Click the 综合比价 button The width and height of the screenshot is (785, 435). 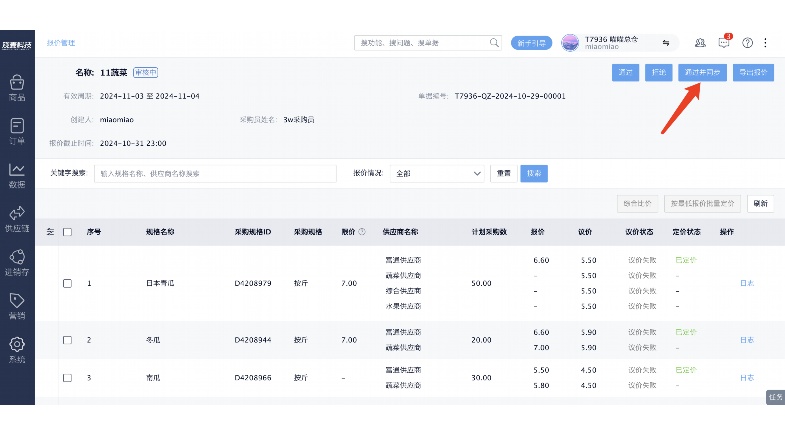tap(637, 204)
